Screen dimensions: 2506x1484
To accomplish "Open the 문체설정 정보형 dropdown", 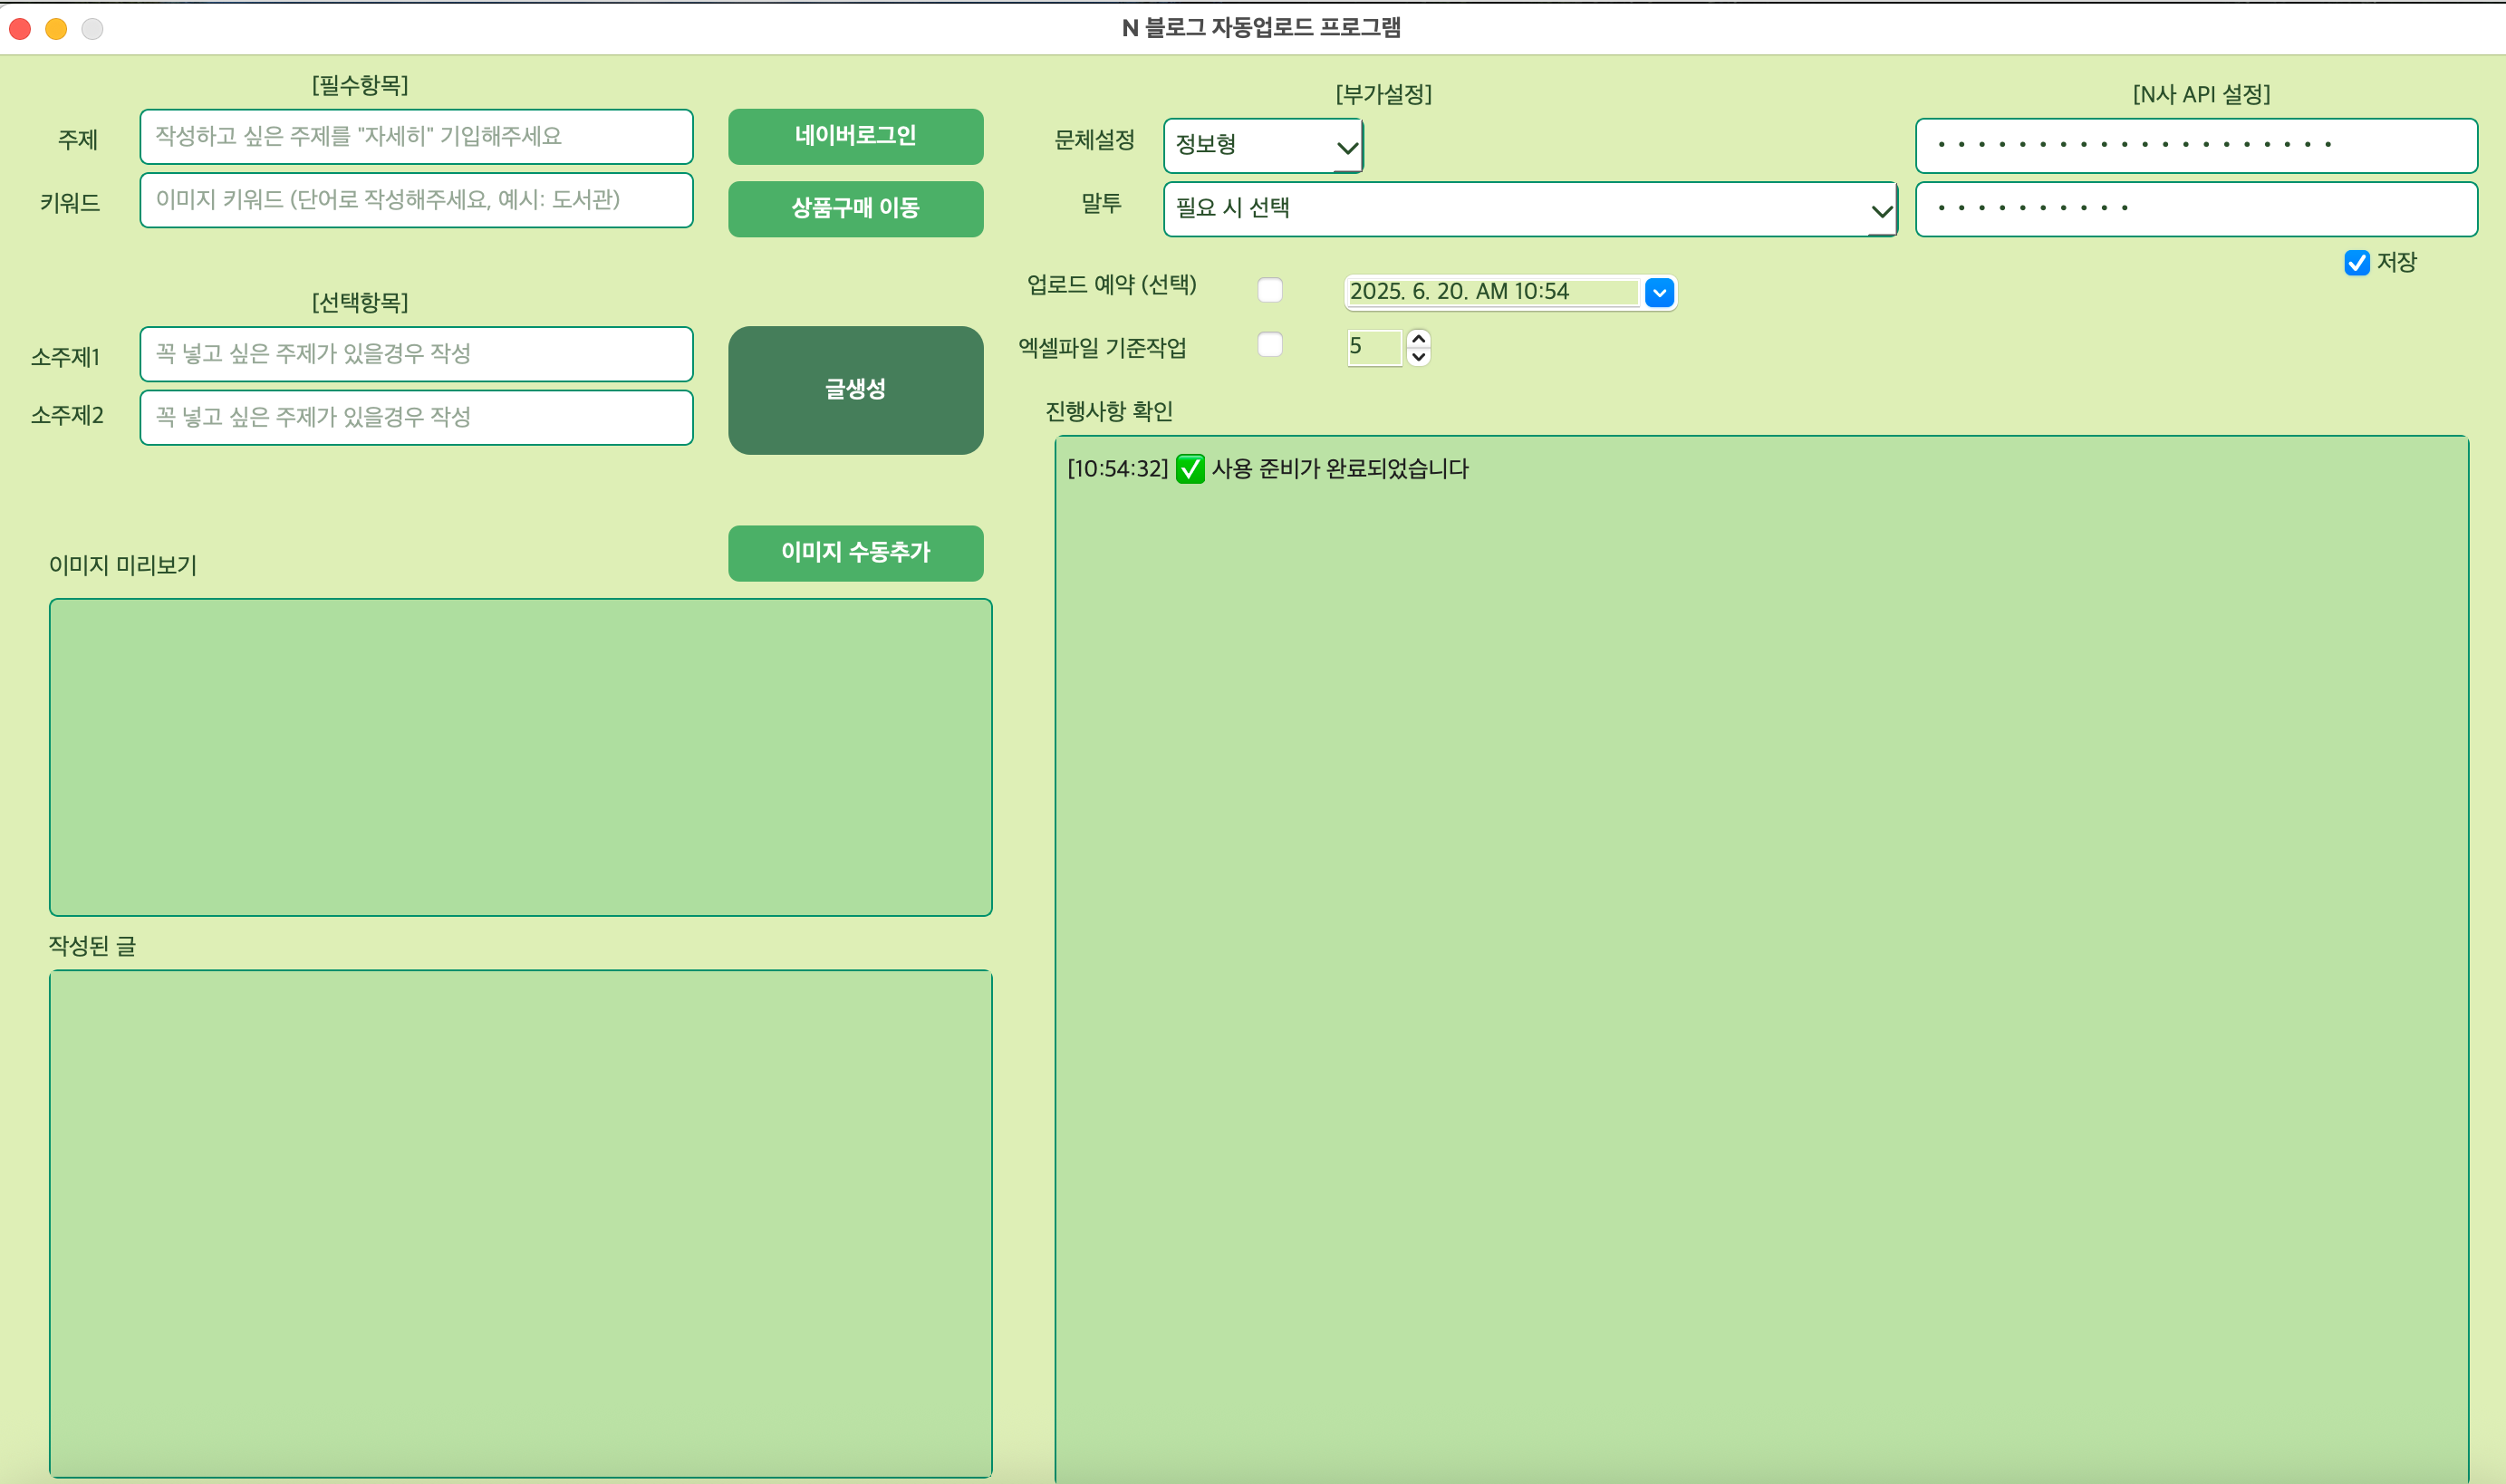I will 1263,145.
